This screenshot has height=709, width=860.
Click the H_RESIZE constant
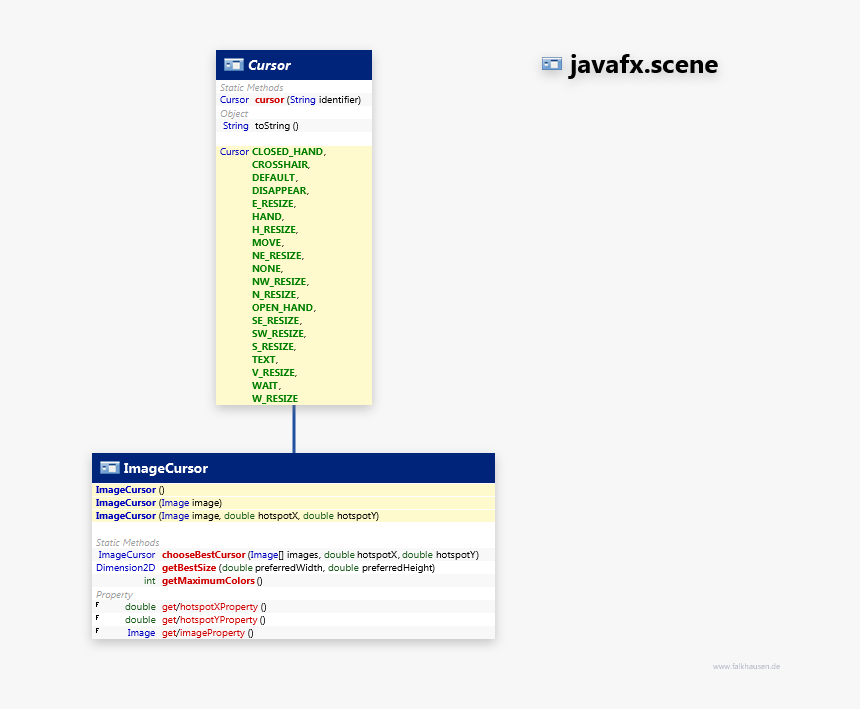275,230
